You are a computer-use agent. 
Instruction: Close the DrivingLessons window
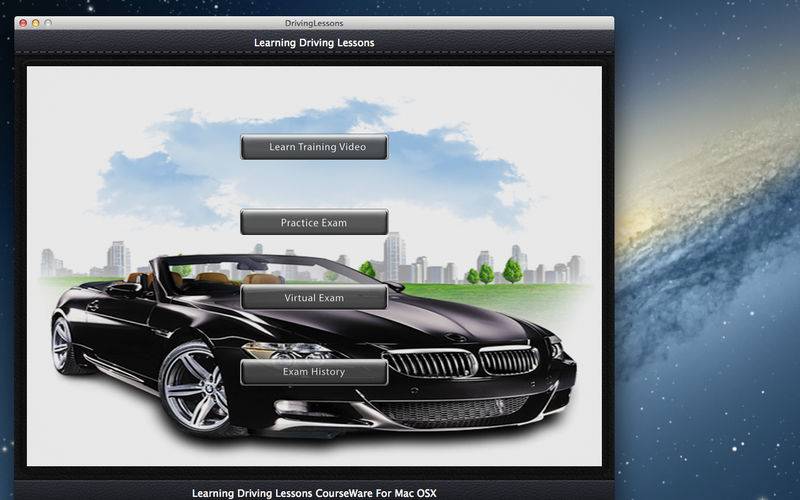[23, 23]
